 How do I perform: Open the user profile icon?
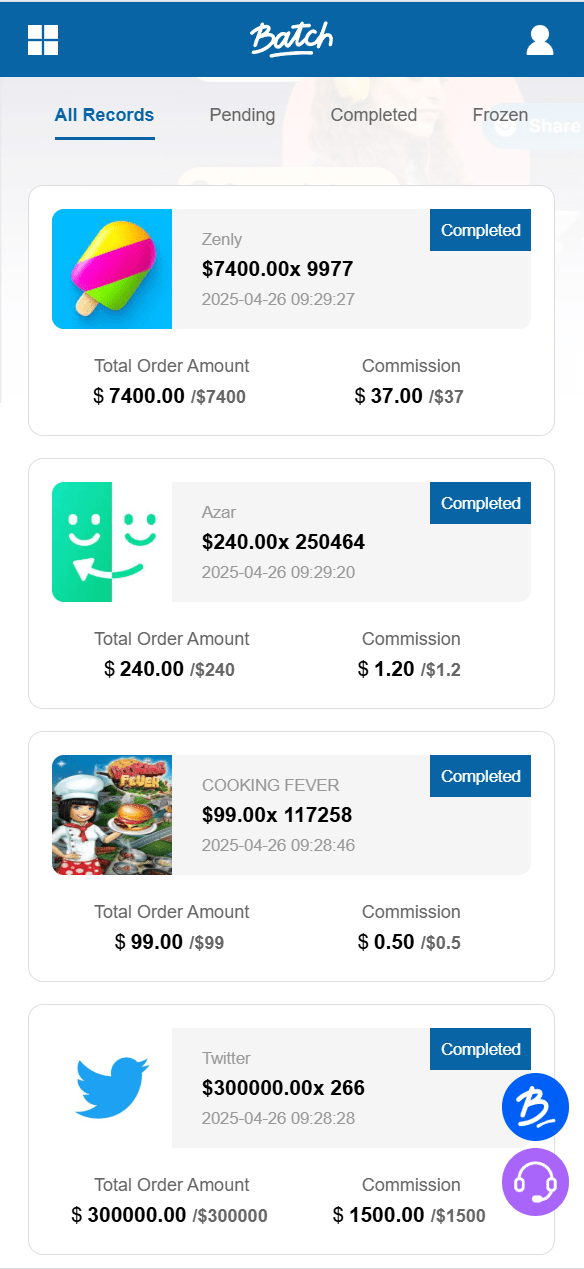pos(540,40)
